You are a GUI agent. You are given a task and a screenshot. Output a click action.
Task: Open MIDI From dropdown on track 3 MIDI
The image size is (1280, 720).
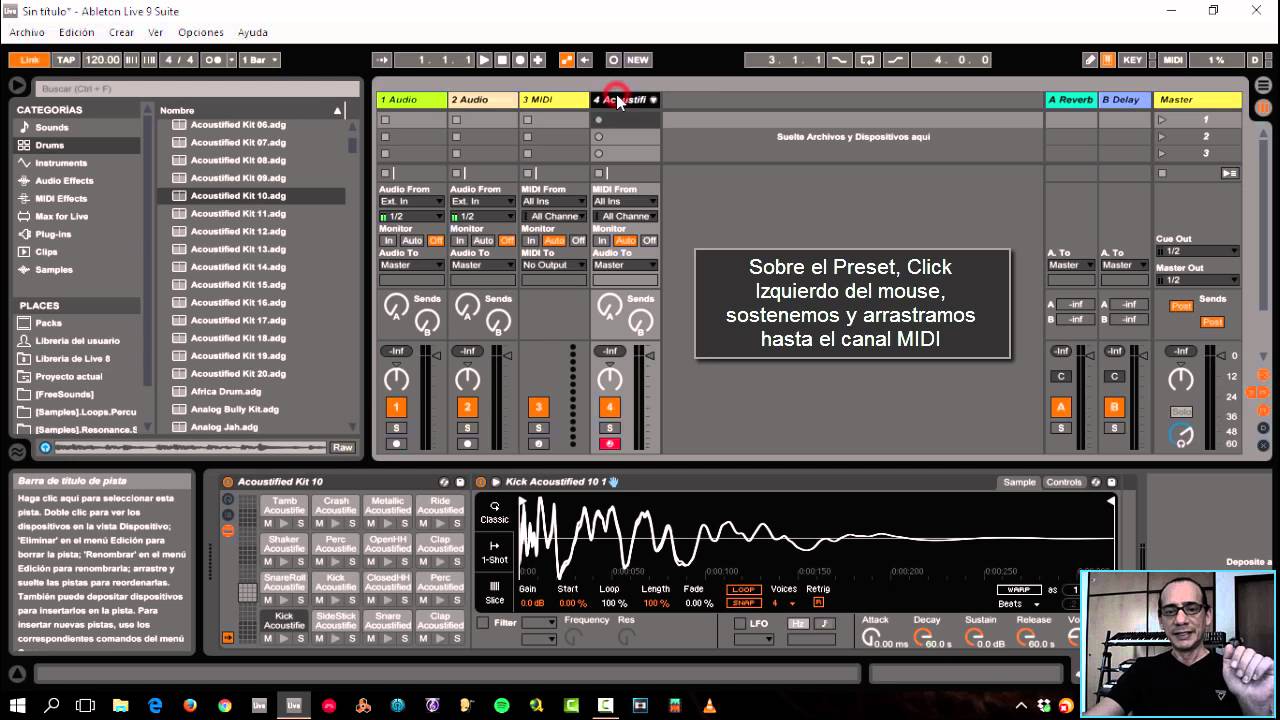tap(554, 201)
